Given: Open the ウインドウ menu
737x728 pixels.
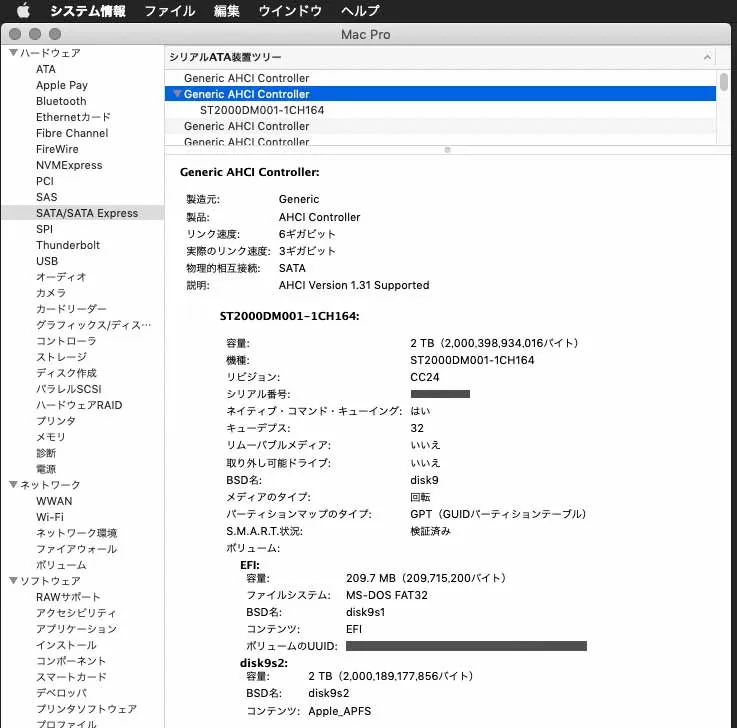Looking at the screenshot, I should (x=290, y=10).
